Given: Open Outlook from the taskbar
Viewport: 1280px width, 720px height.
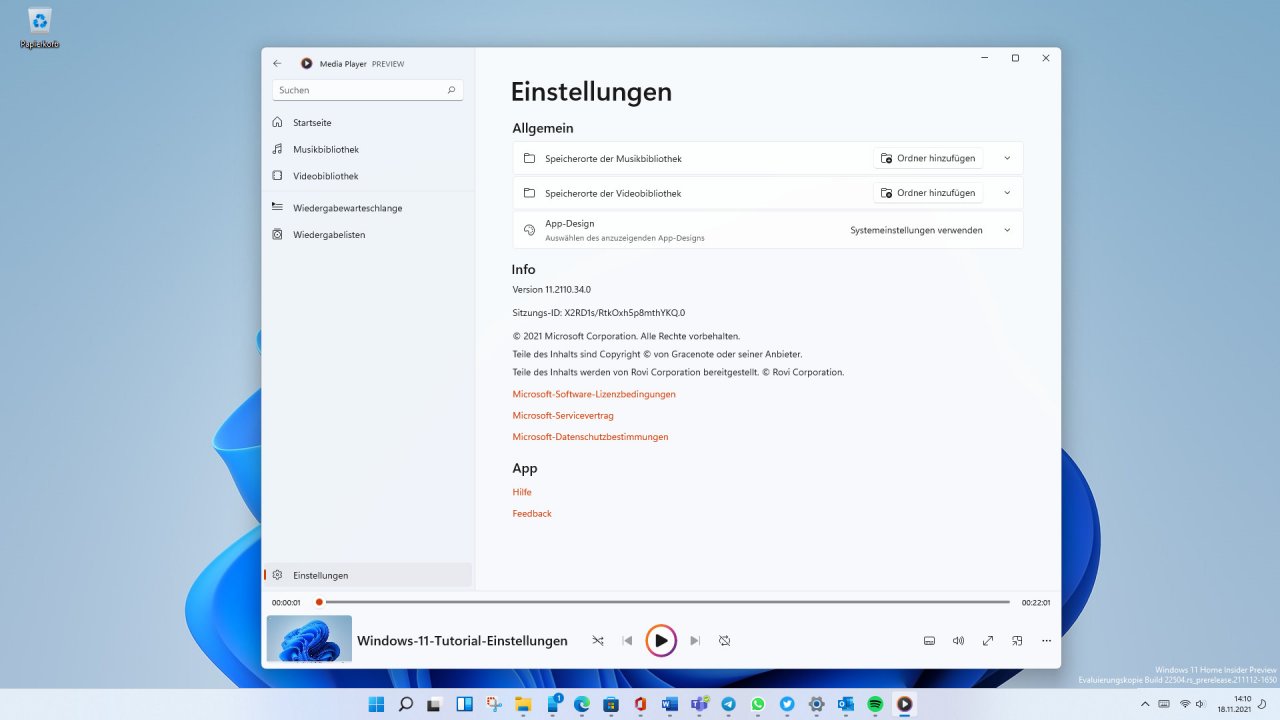Looking at the screenshot, I should (845, 704).
